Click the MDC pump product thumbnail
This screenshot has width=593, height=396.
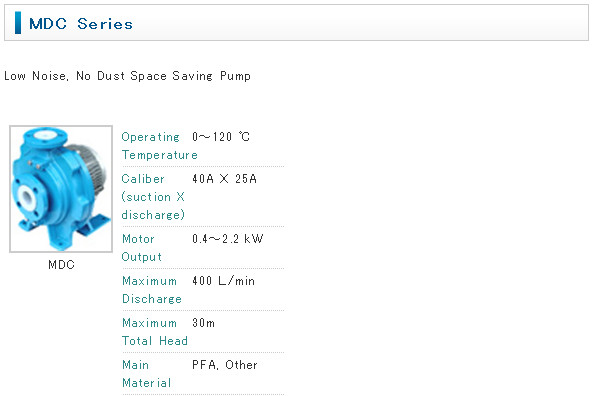[x=61, y=189]
